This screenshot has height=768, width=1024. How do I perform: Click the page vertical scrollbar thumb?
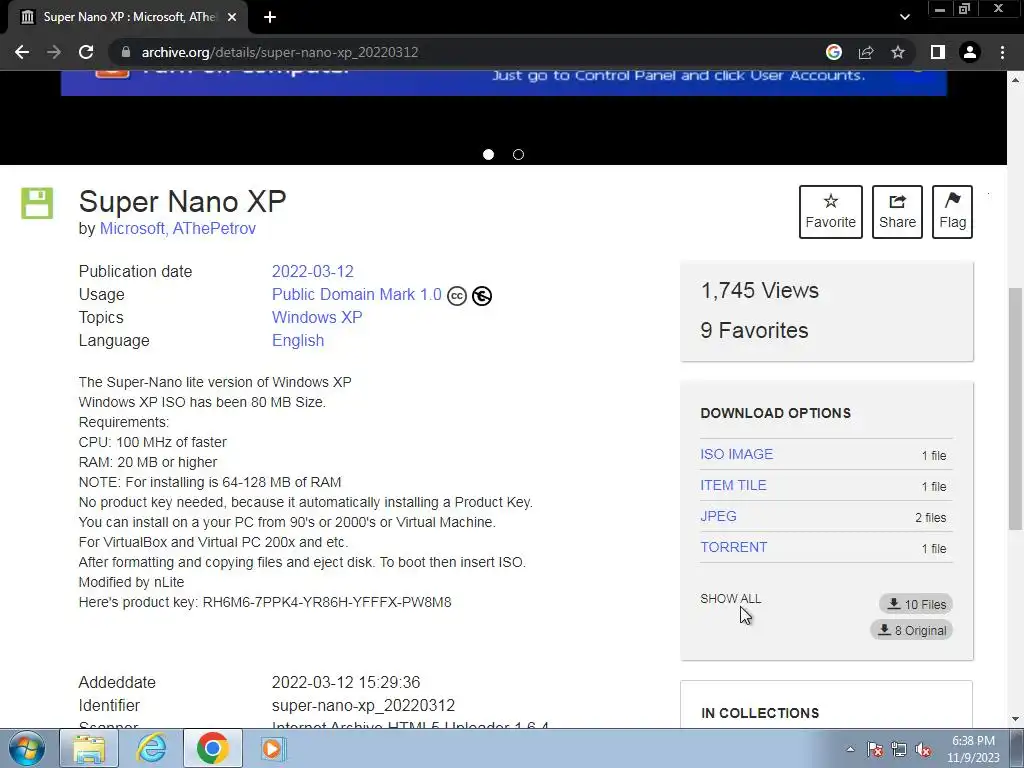(x=1016, y=409)
